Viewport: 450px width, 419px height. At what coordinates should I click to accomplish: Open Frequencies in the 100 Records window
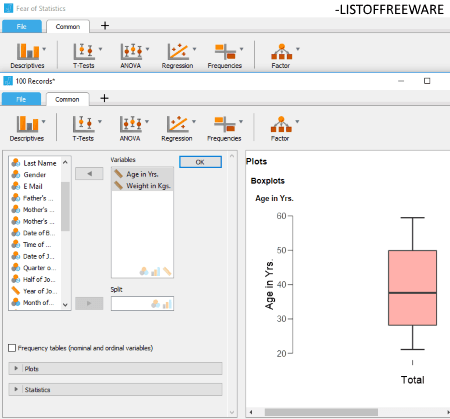point(224,128)
